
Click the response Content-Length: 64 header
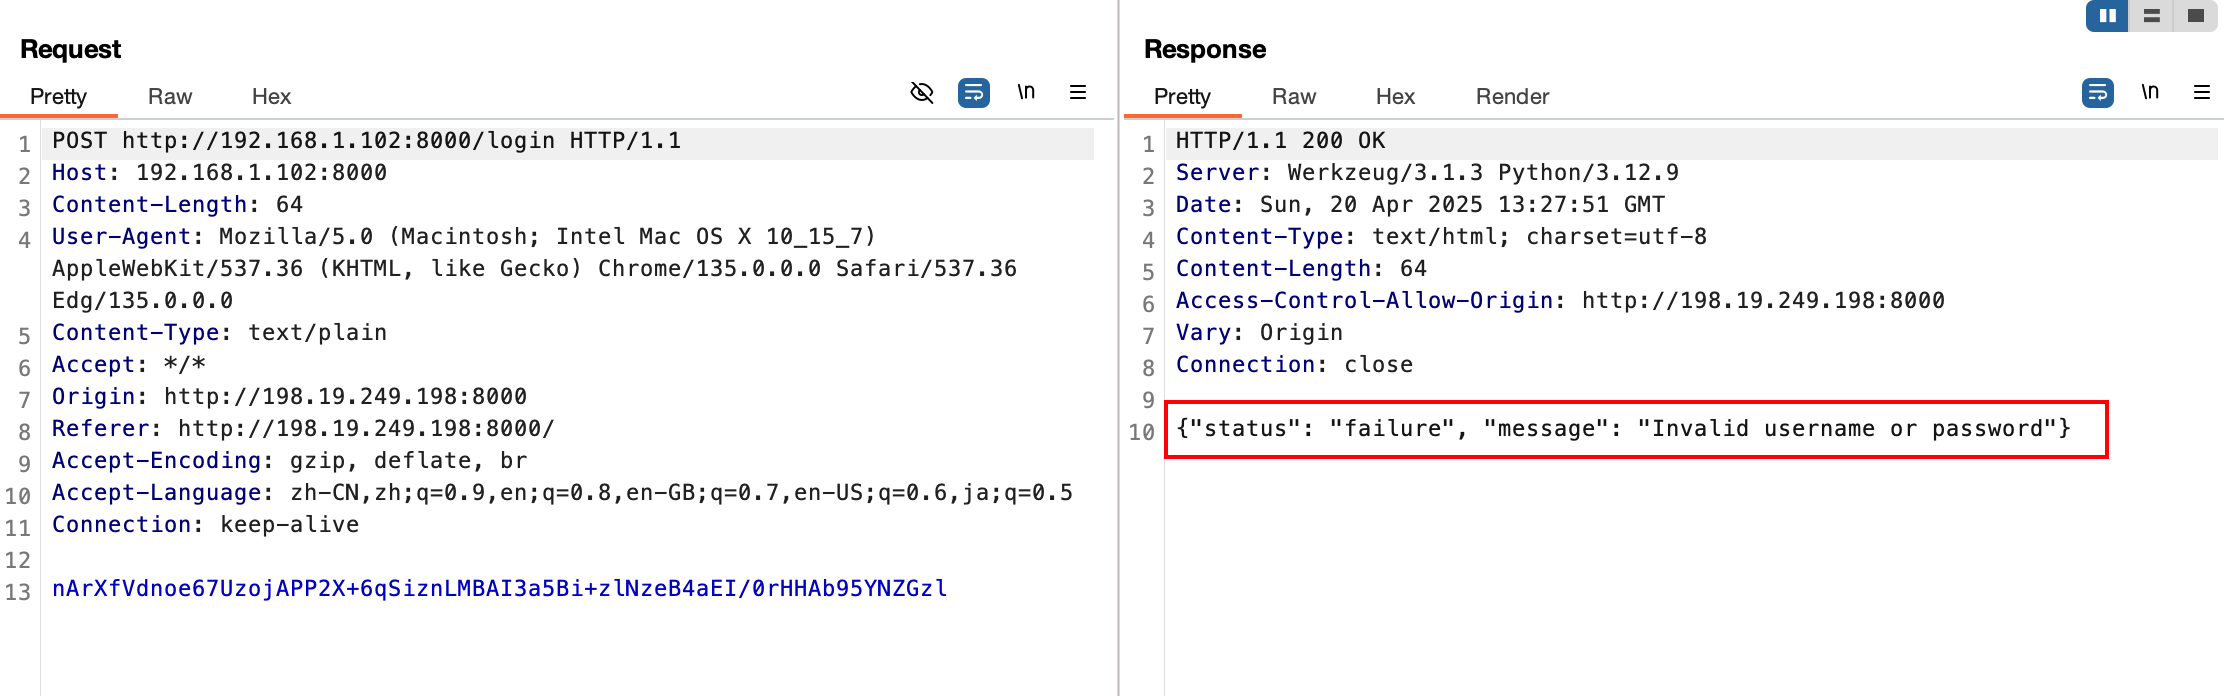1302,269
